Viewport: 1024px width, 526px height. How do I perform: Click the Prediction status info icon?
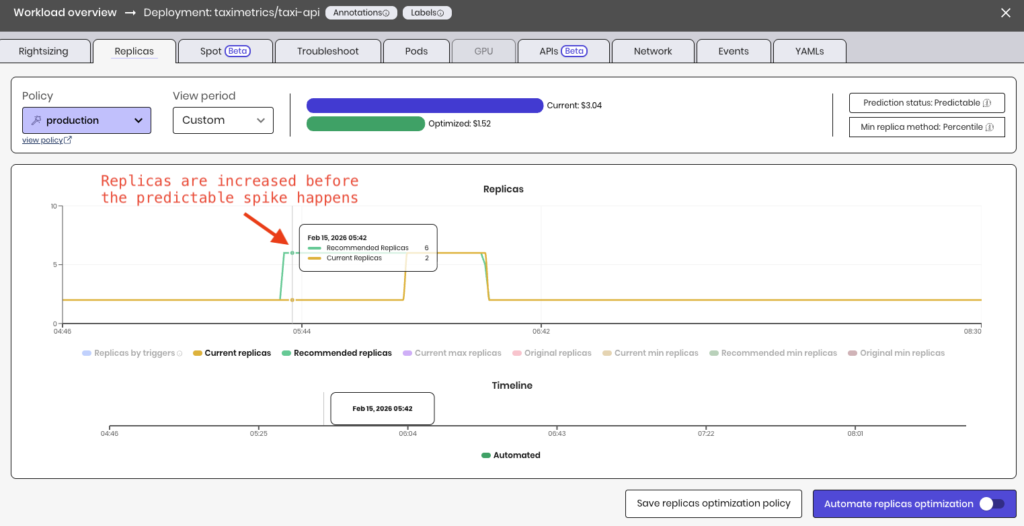986,103
